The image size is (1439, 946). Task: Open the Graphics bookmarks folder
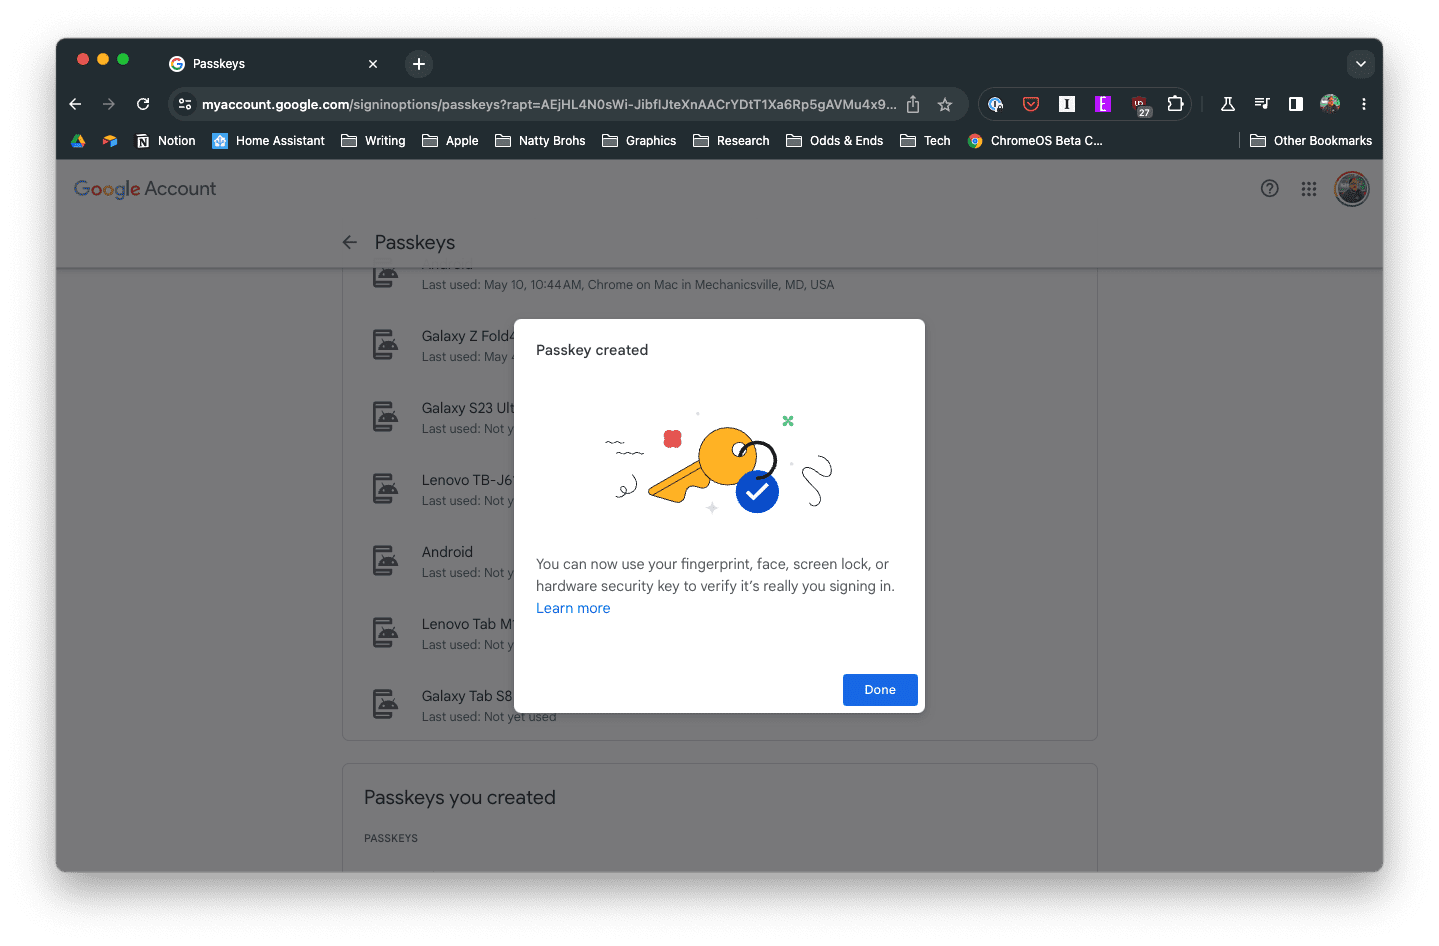tap(639, 141)
